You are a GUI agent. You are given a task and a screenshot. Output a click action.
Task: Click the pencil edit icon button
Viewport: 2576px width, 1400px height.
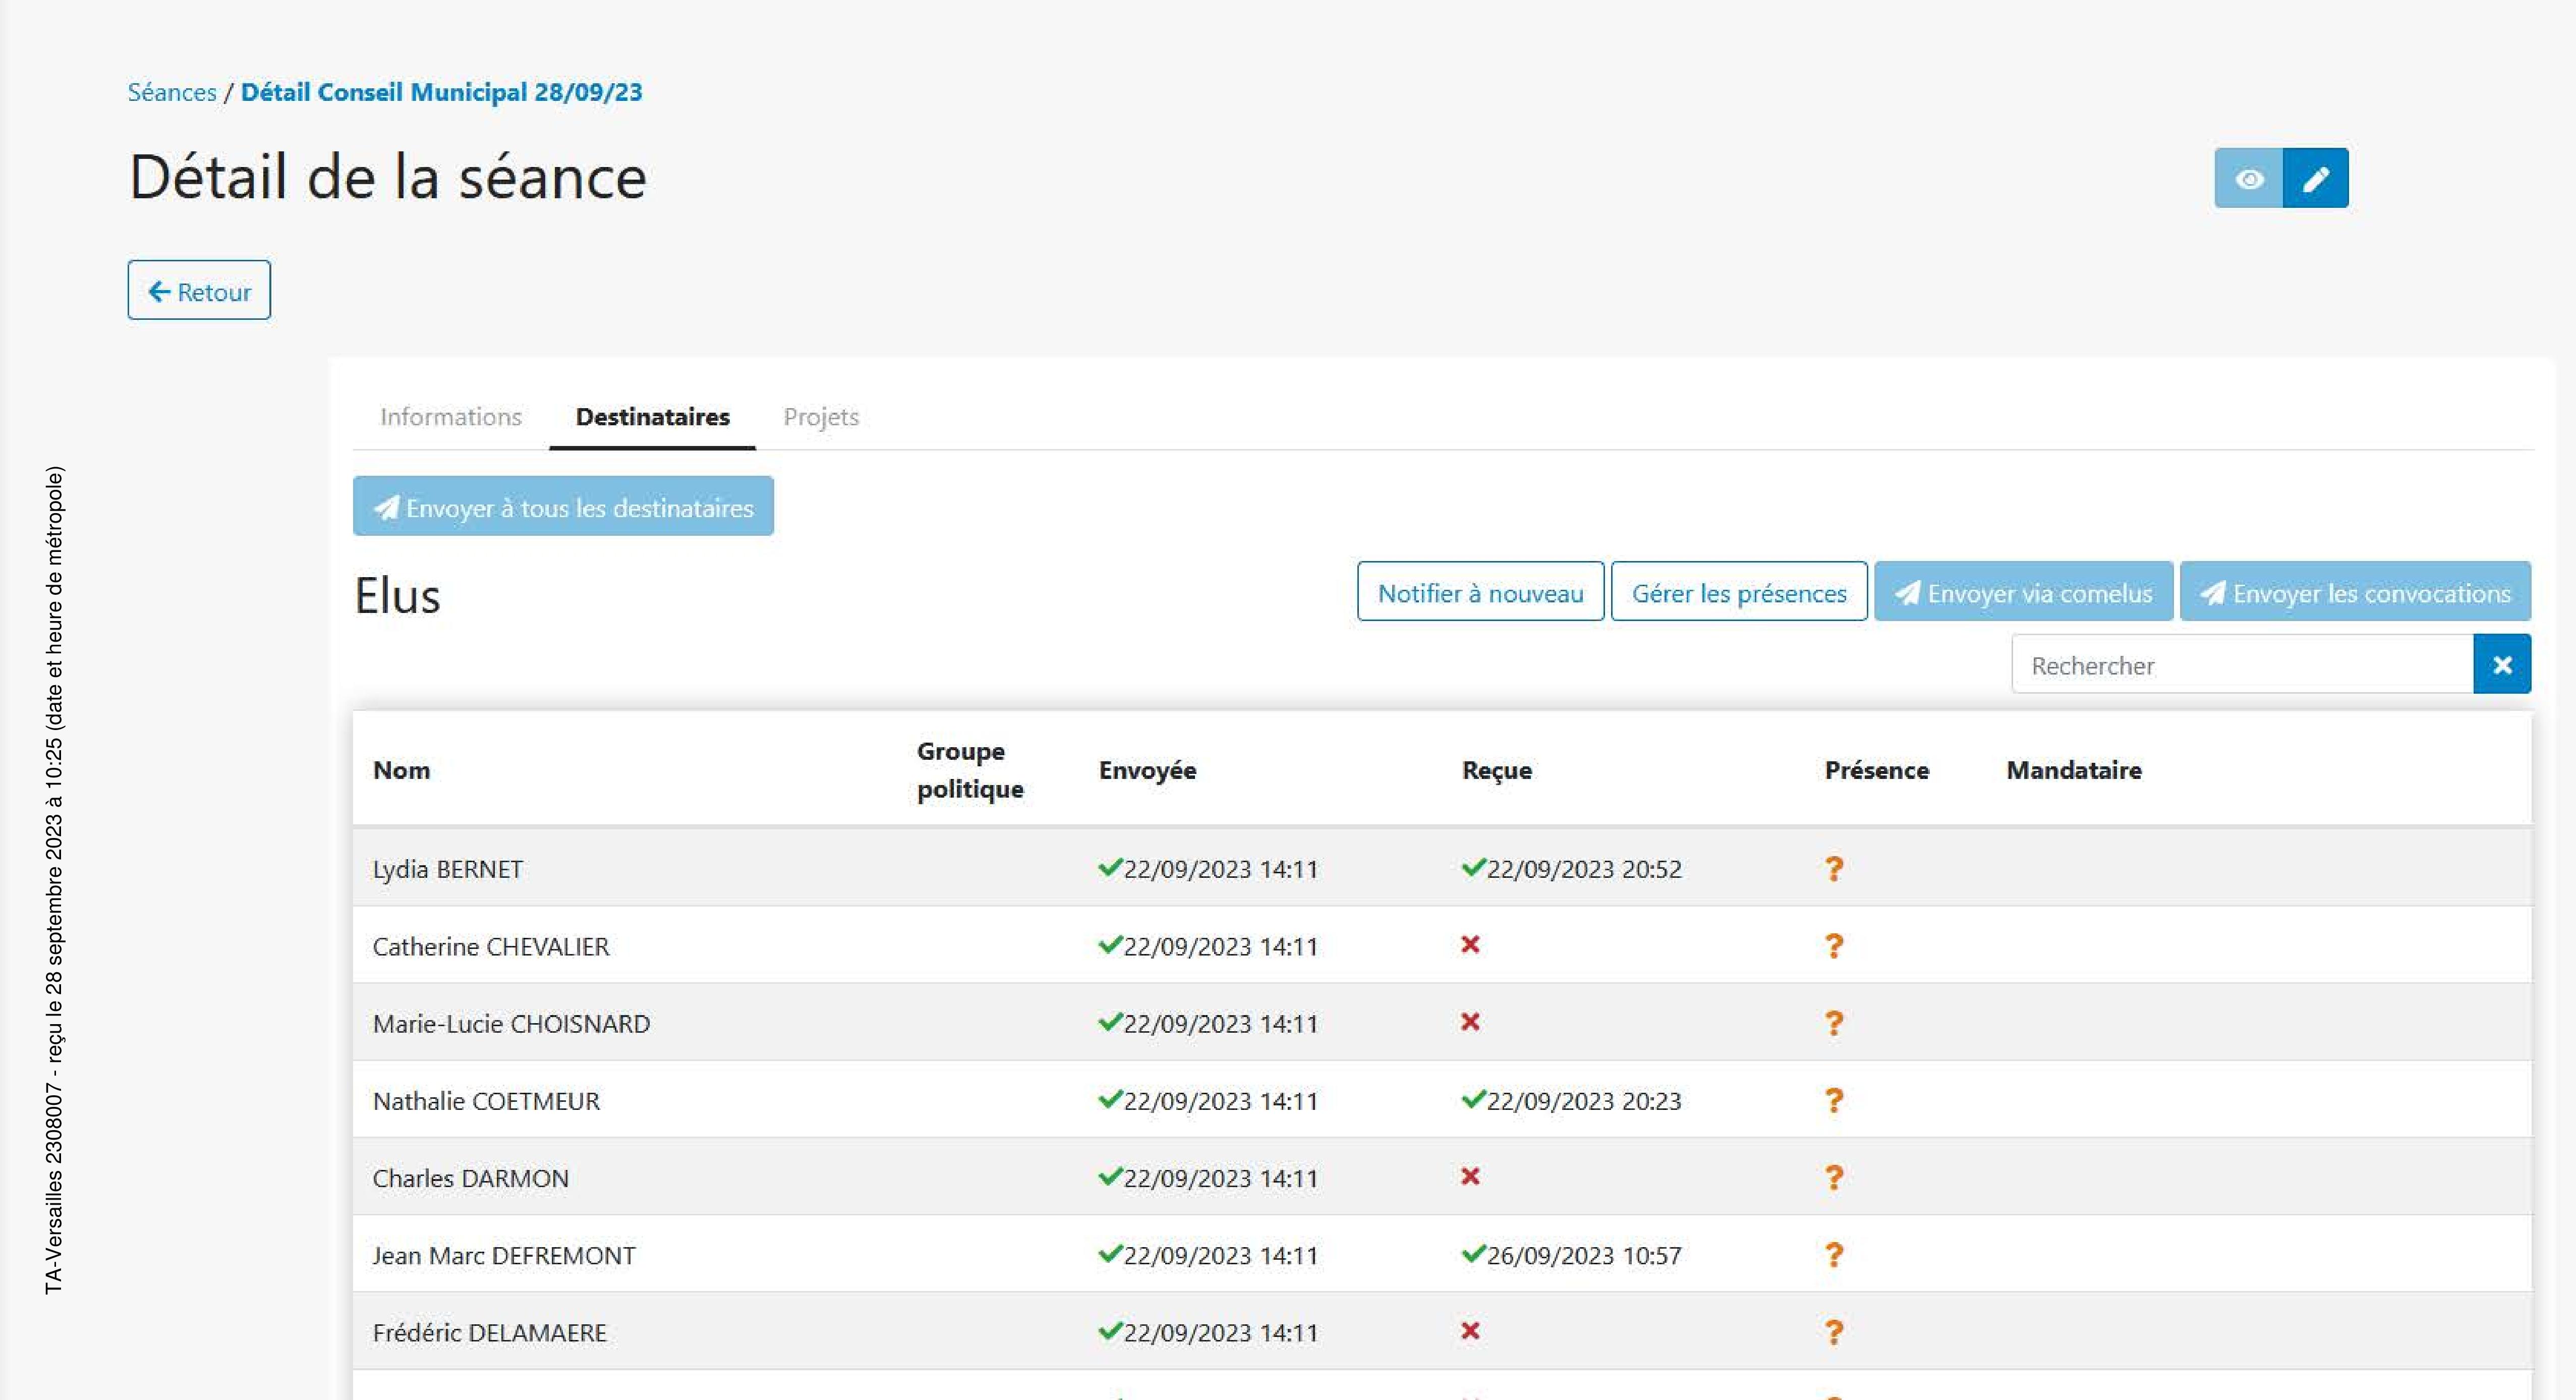(x=2315, y=179)
